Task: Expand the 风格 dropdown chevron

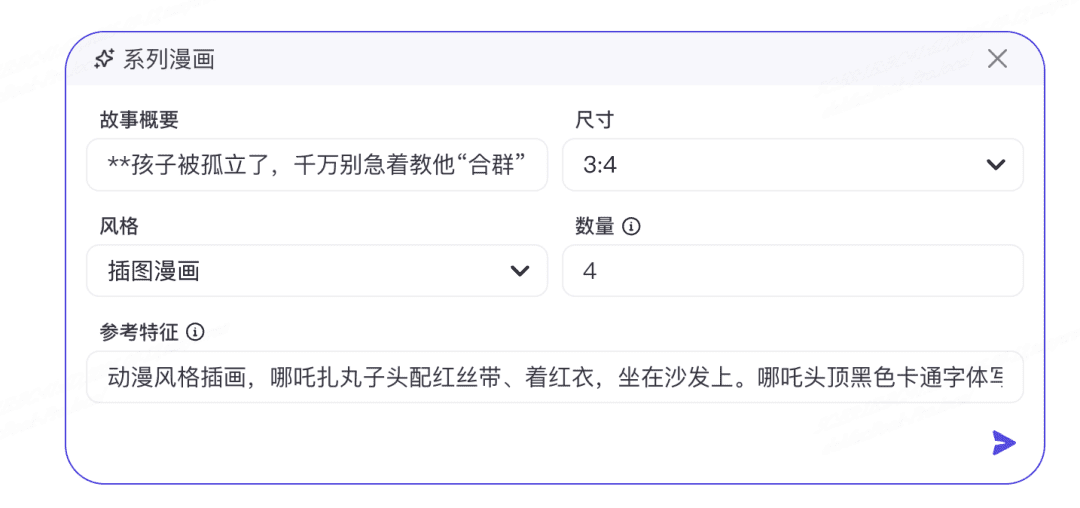Action: (x=519, y=271)
